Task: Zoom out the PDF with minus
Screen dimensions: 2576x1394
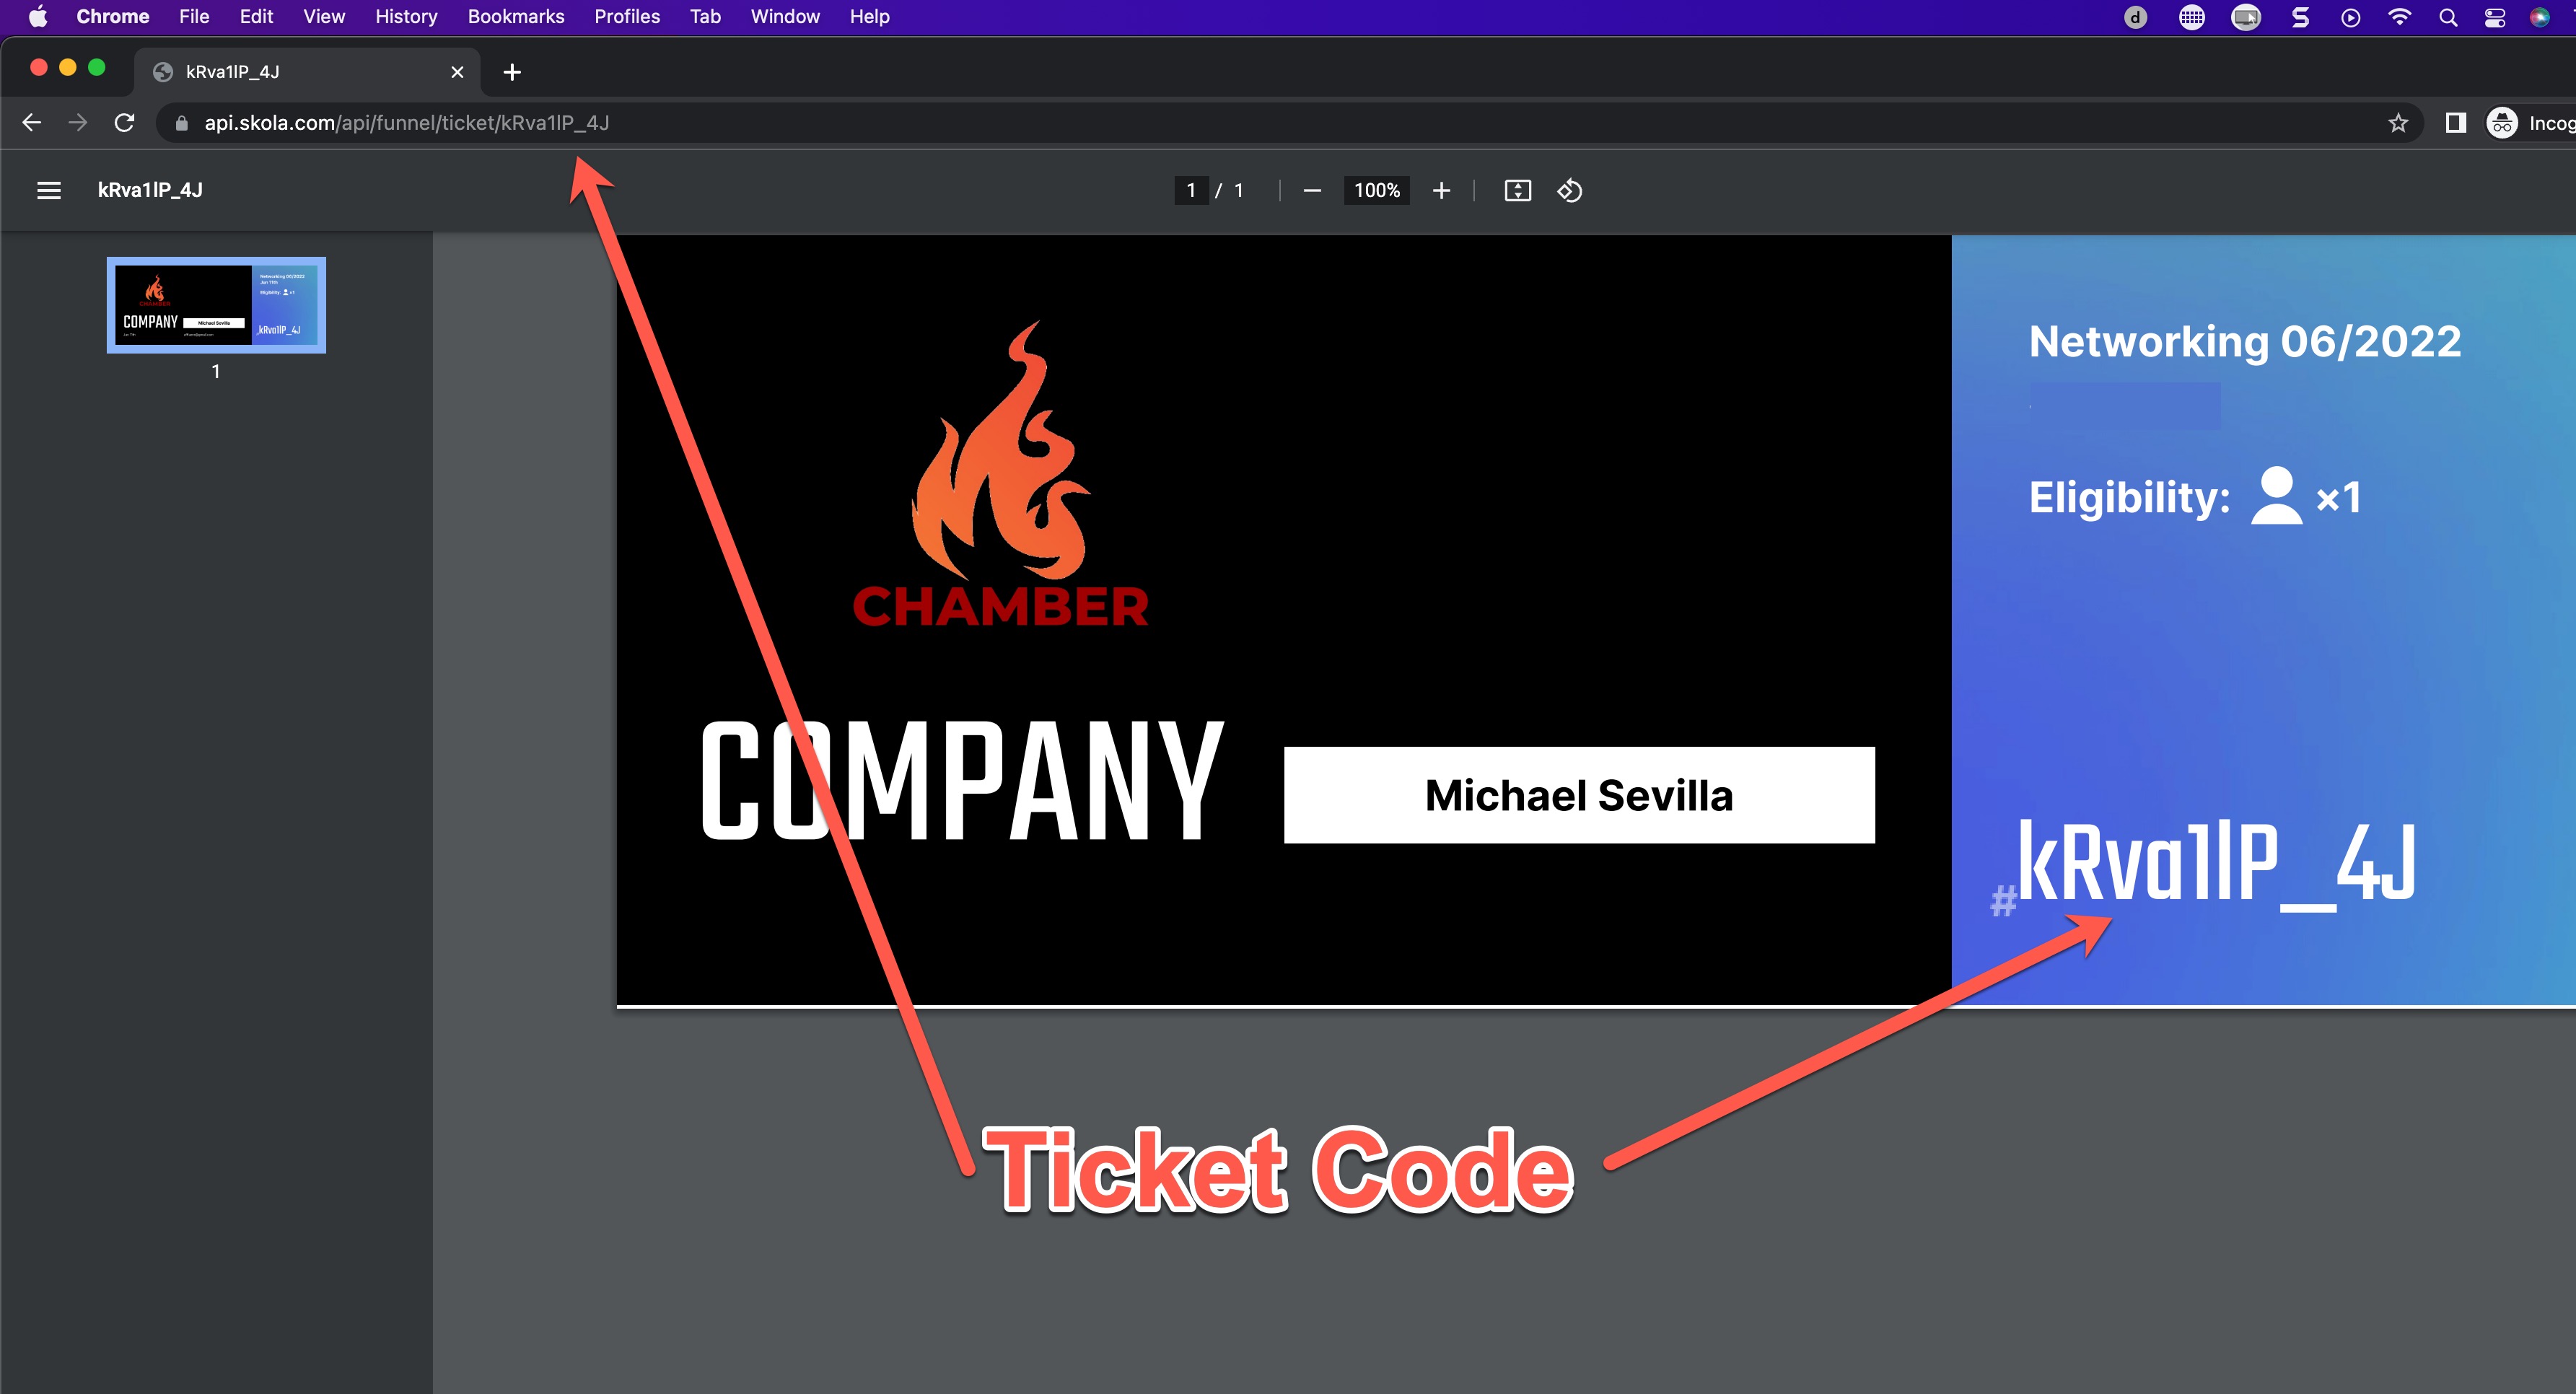Action: 1312,190
